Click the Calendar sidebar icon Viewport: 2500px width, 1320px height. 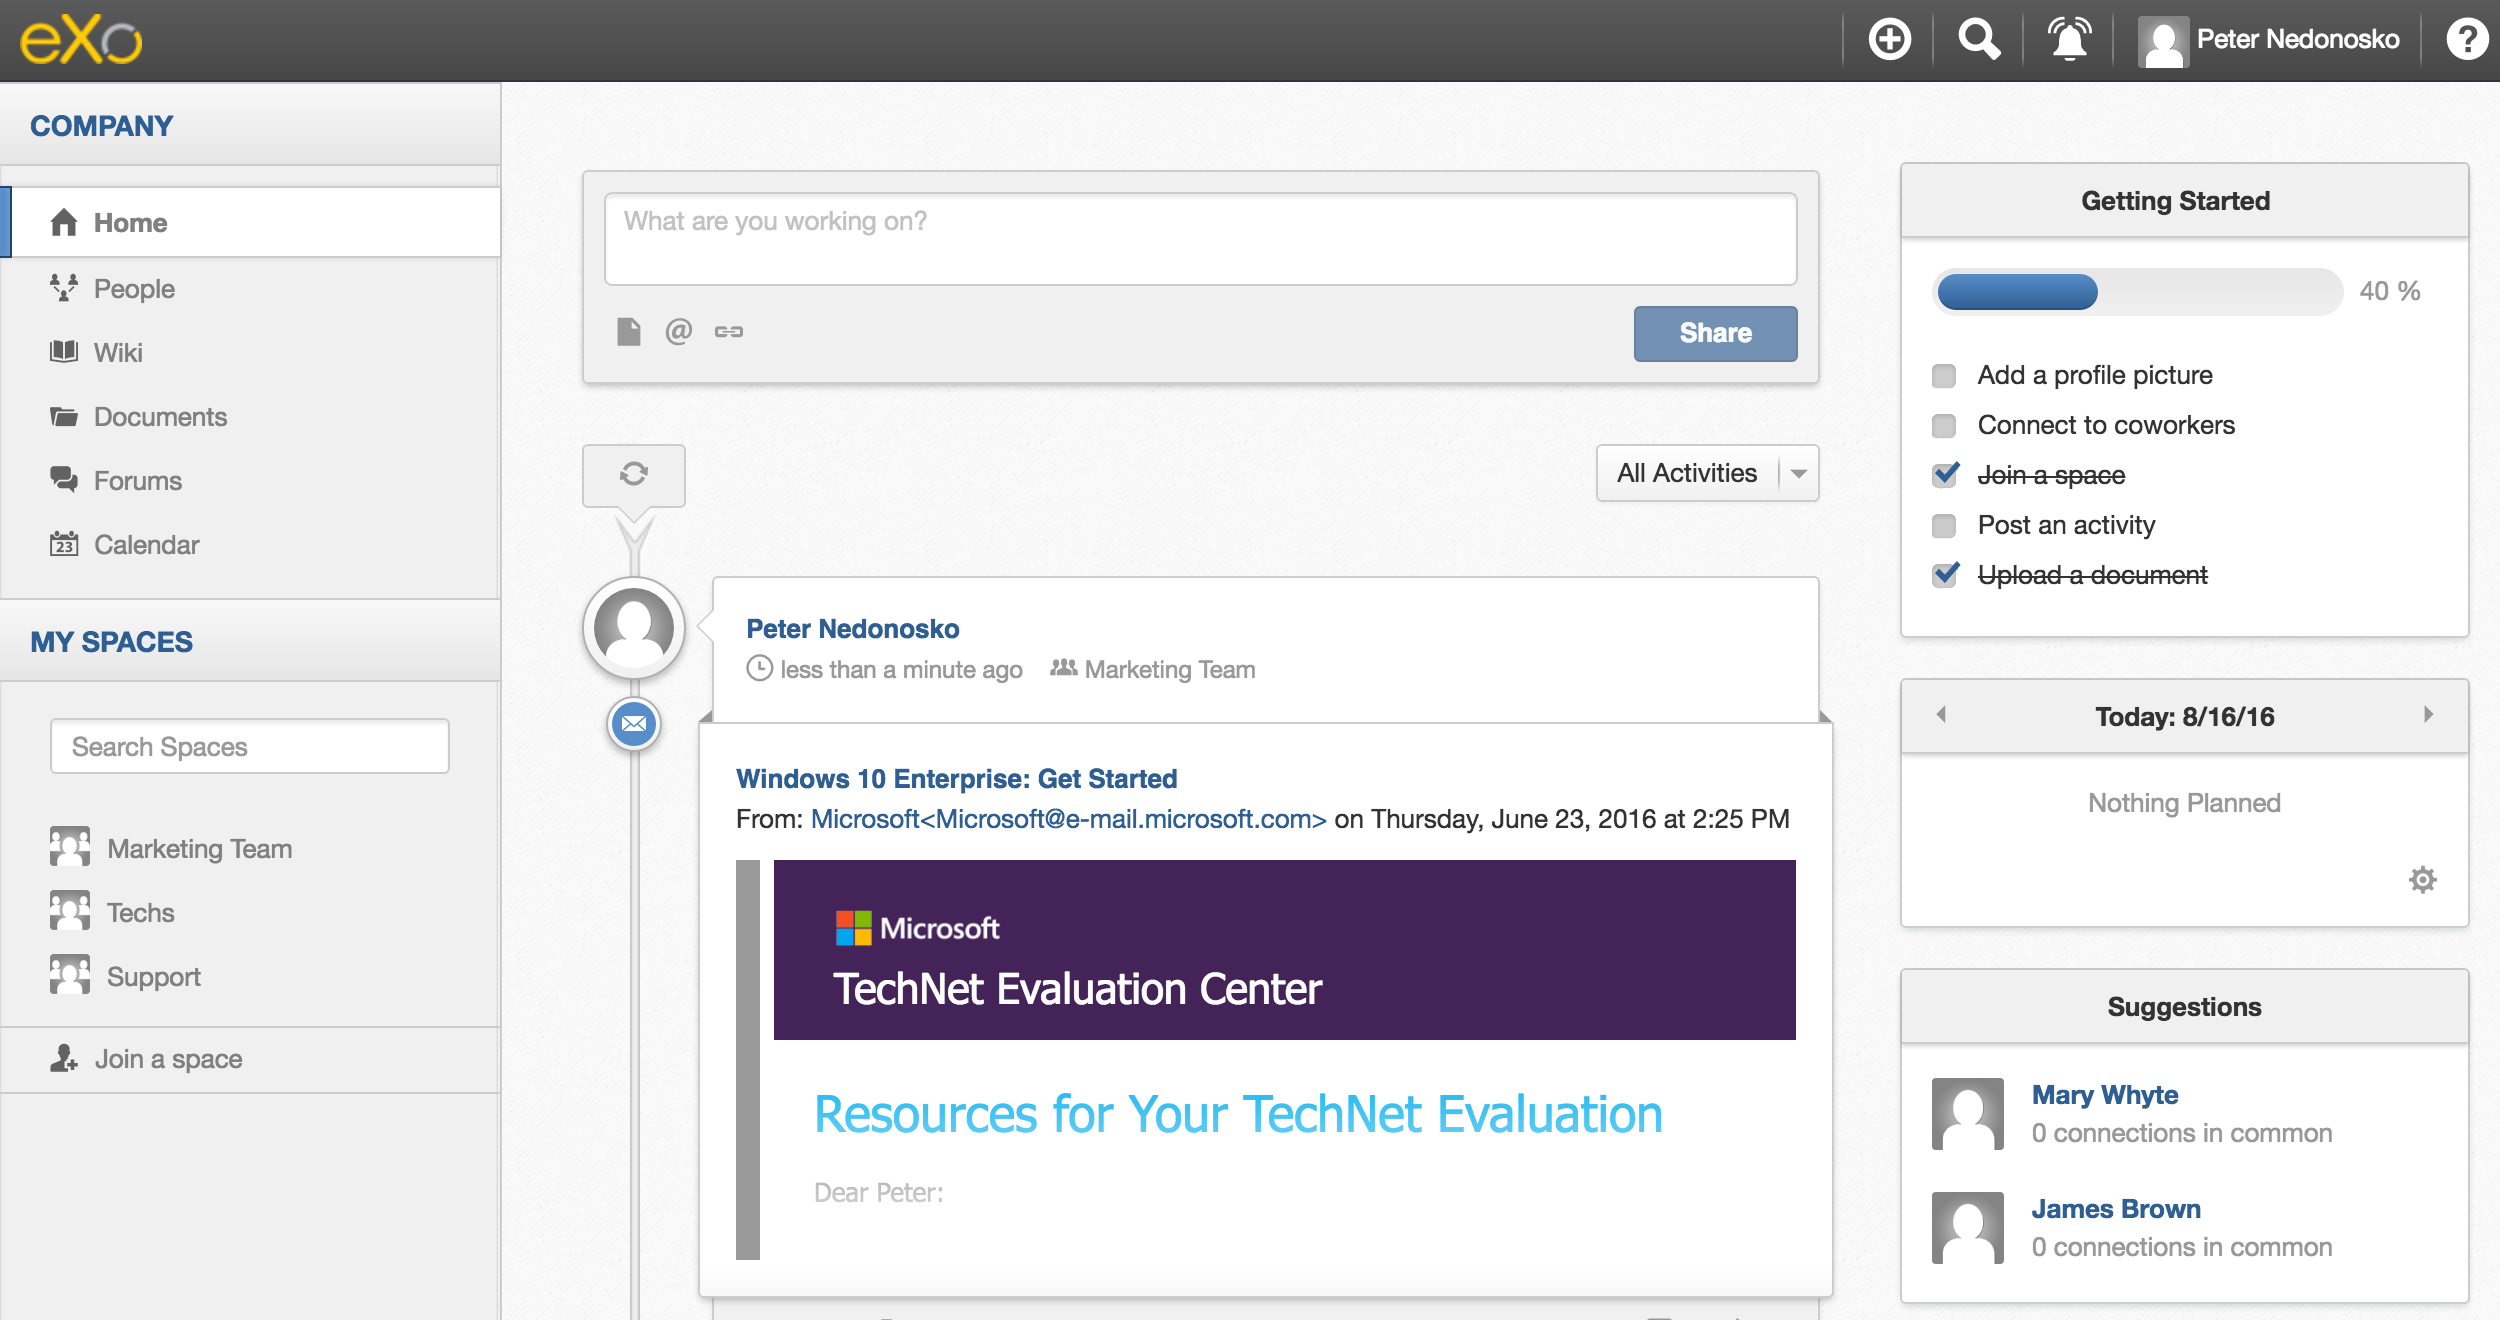(x=64, y=544)
